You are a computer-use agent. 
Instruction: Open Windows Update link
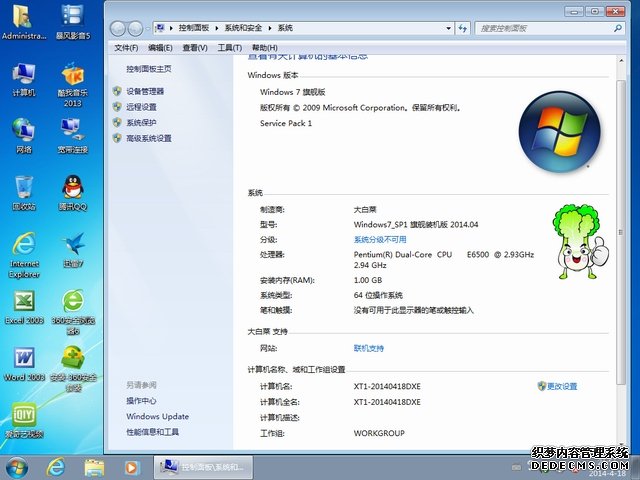158,416
